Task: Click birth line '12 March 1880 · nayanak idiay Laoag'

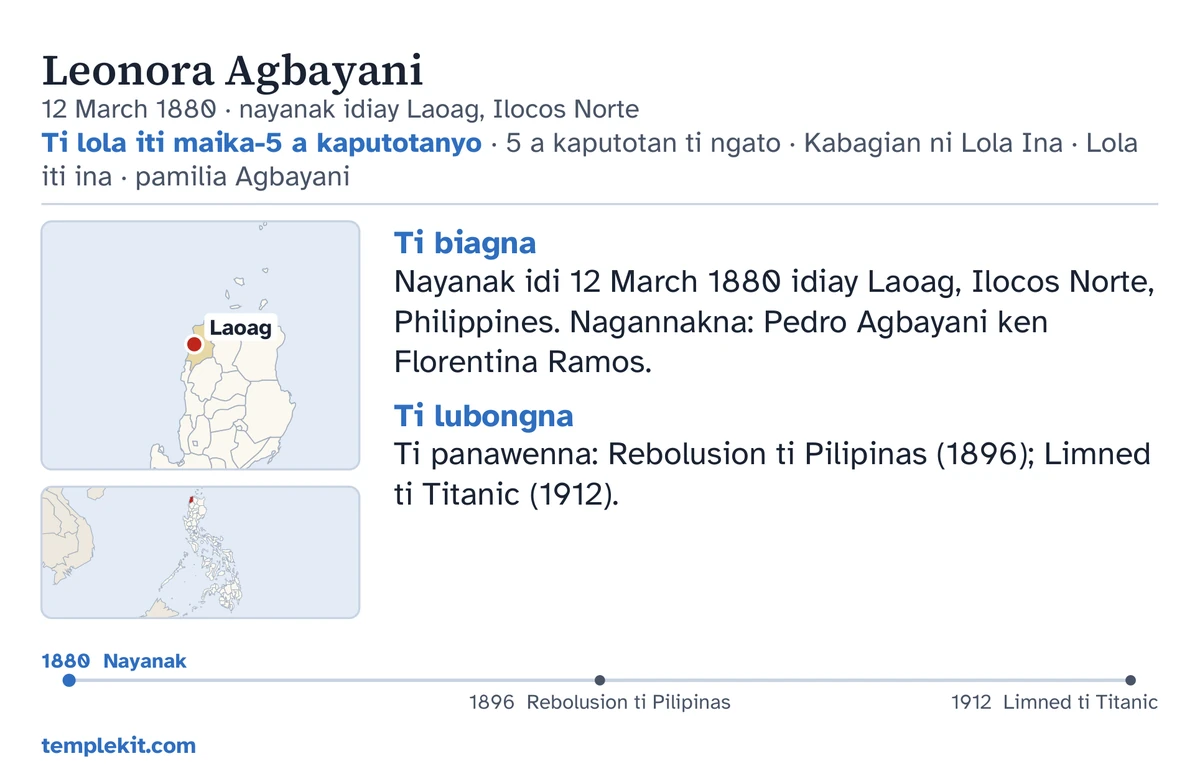Action: pyautogui.click(x=340, y=109)
